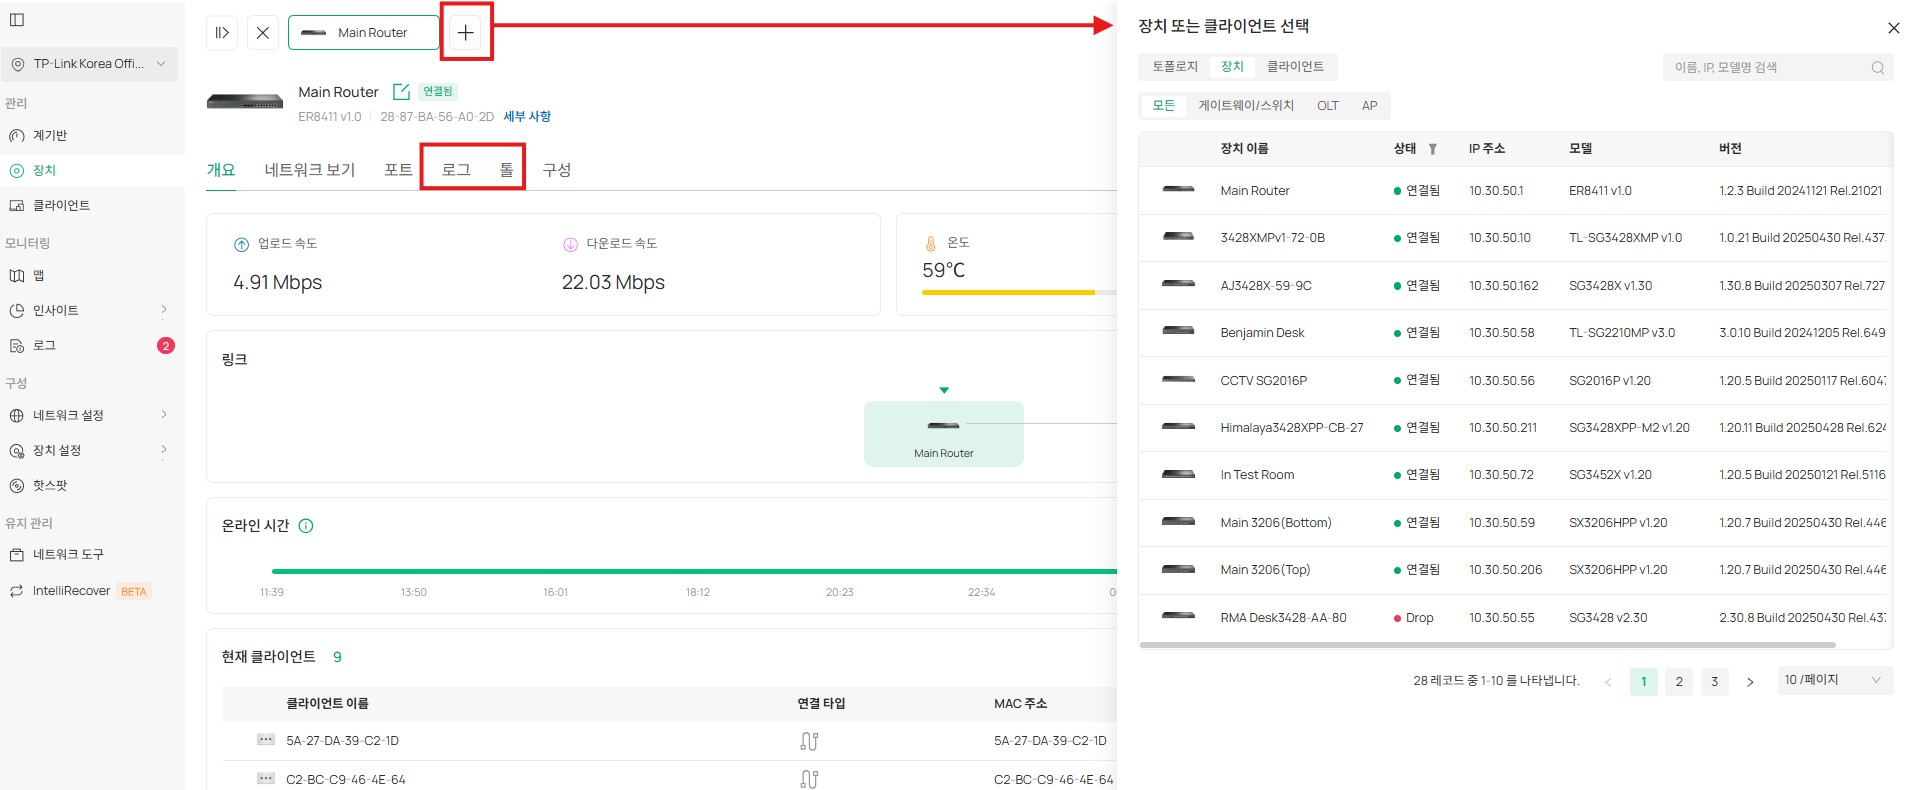This screenshot has height=790, width=1908.
Task: Click the search magnifier icon
Action: tap(1877, 68)
